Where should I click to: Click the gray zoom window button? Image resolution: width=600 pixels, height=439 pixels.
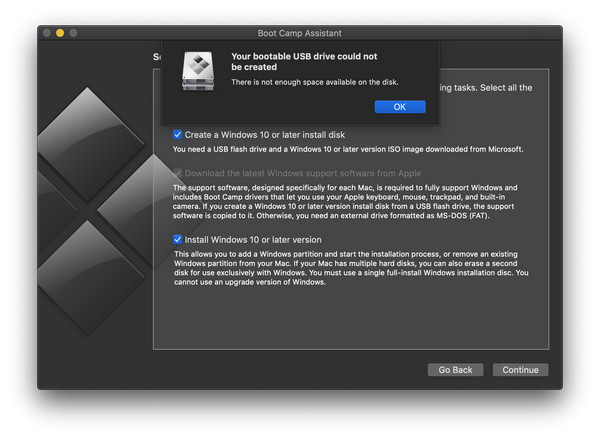click(73, 33)
